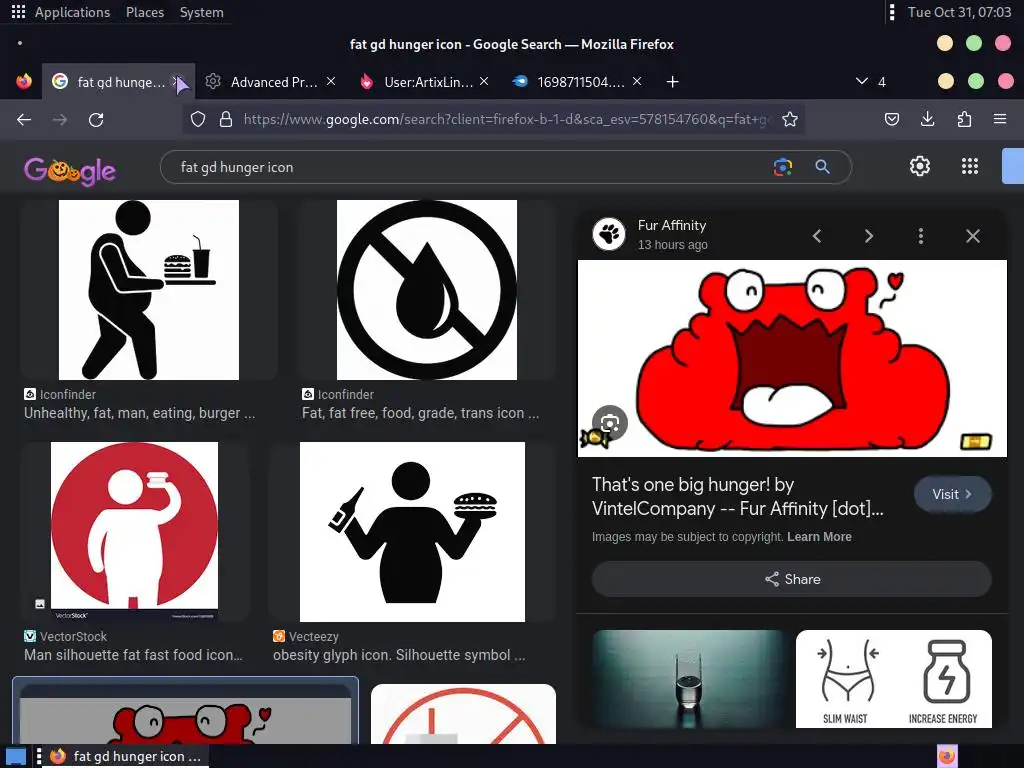
Task: Switch to the Advanced Preferences tab
Action: tap(268, 82)
